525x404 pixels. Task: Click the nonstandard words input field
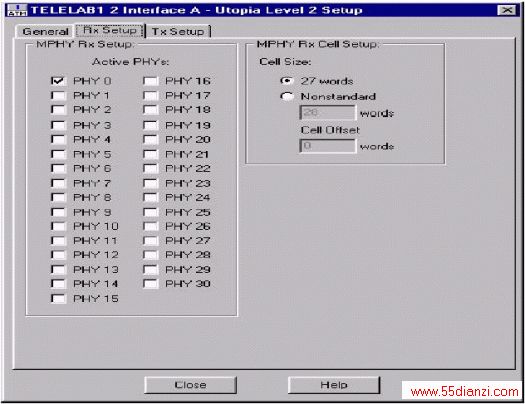(x=327, y=112)
